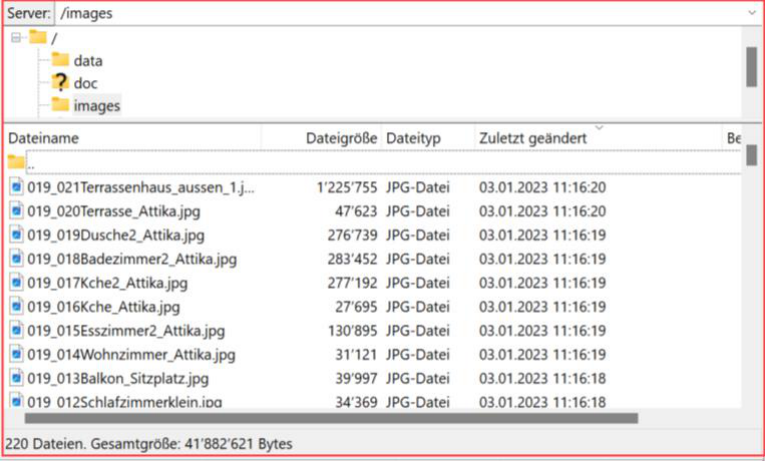This screenshot has height=461, width=765.
Task: Click icon of 019_021Terrassenhaus file
Action: [17, 186]
